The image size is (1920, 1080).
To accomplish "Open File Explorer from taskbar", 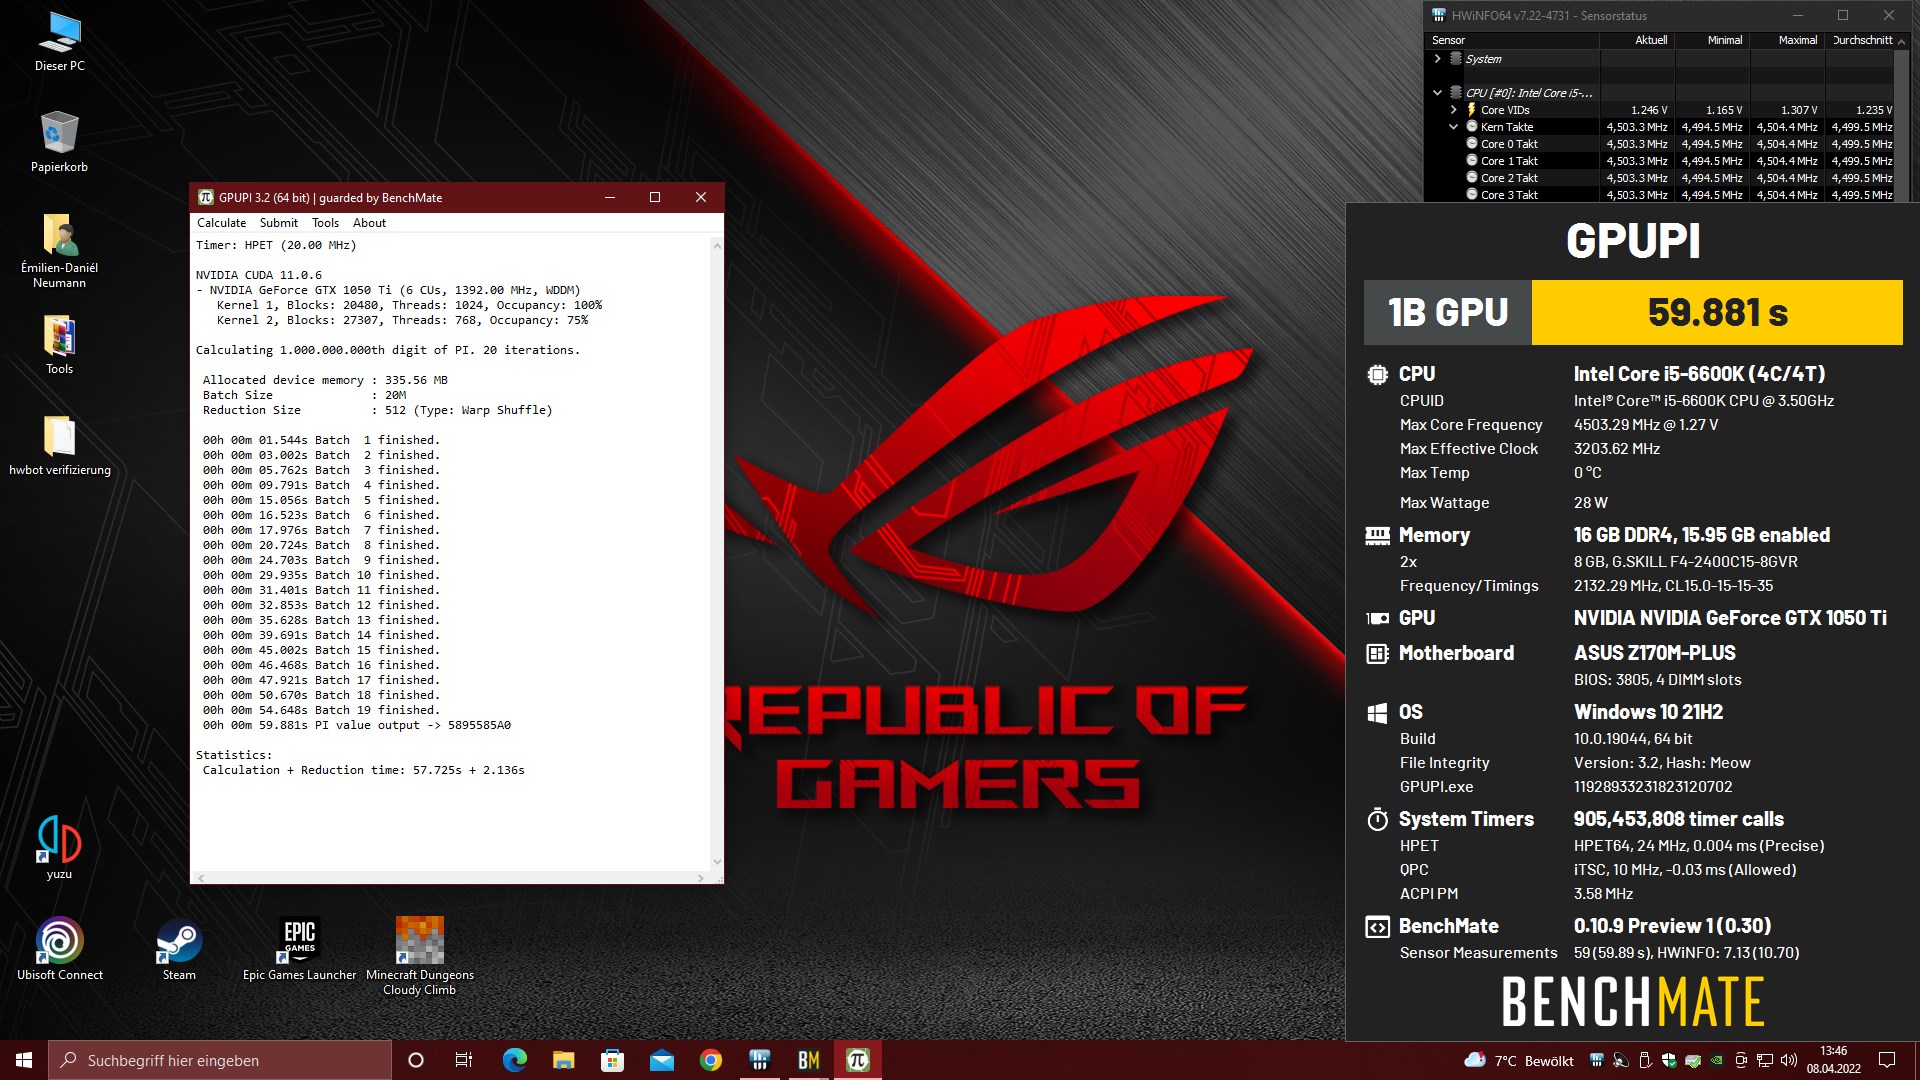I will (x=563, y=1060).
